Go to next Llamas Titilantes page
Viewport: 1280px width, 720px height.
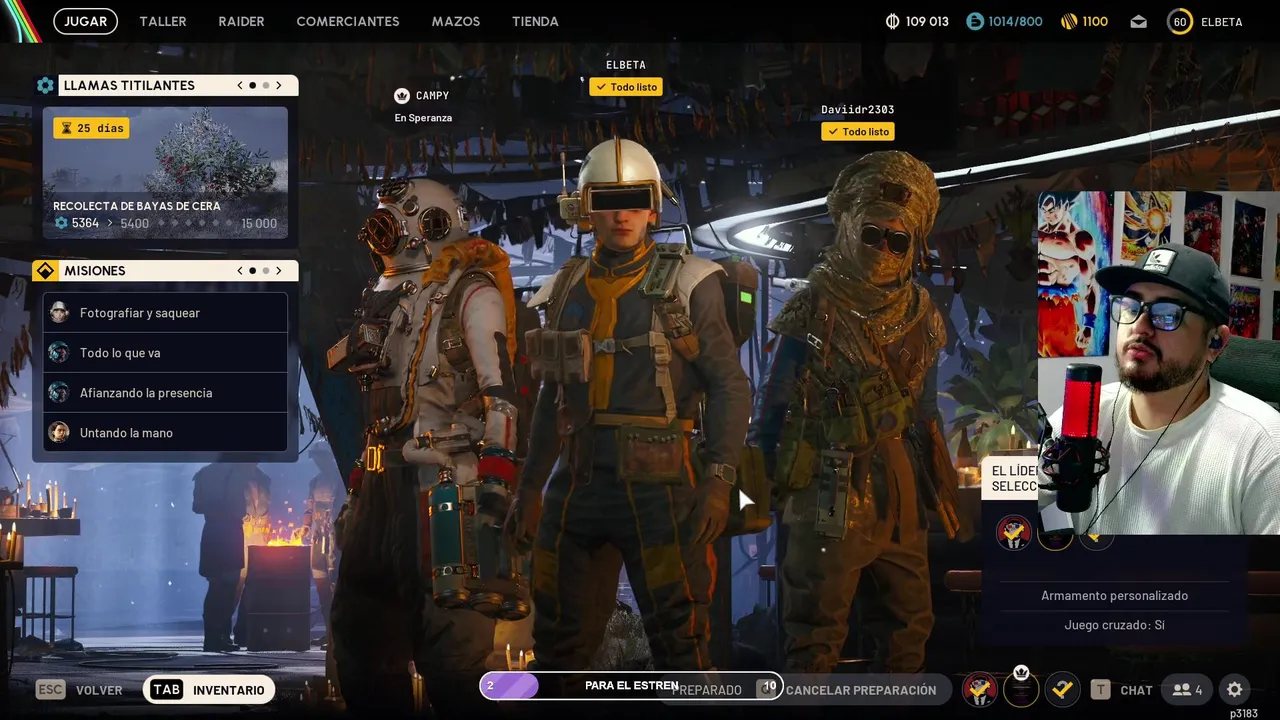279,86
